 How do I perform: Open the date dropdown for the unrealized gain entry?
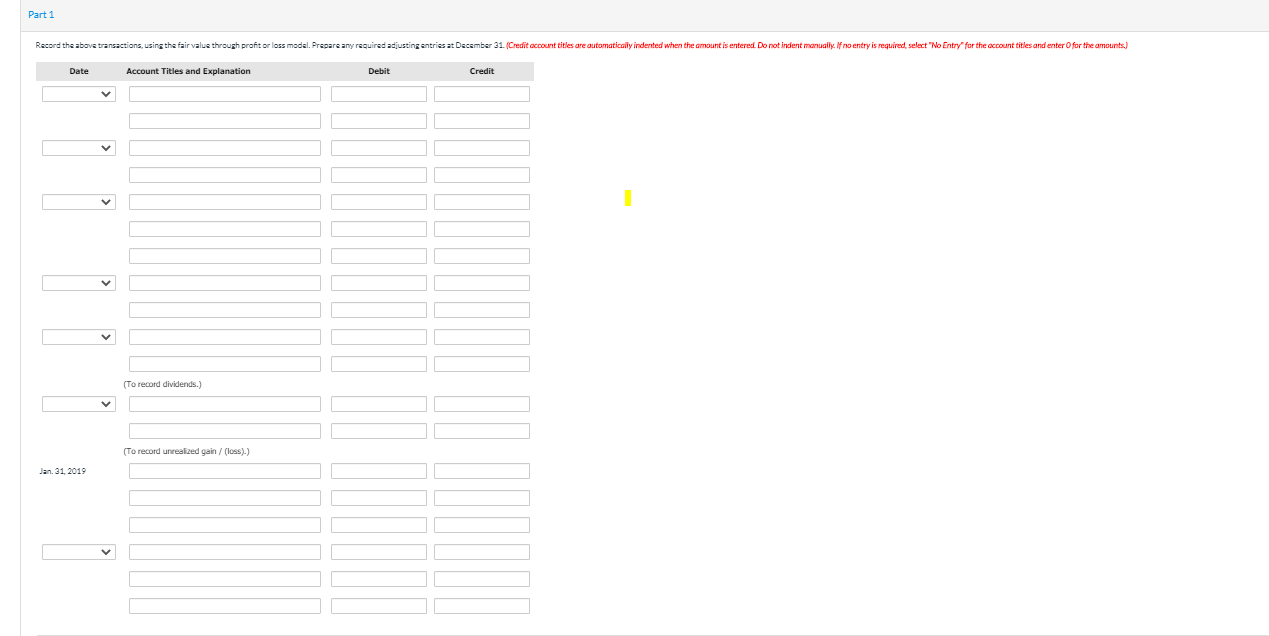(78, 403)
